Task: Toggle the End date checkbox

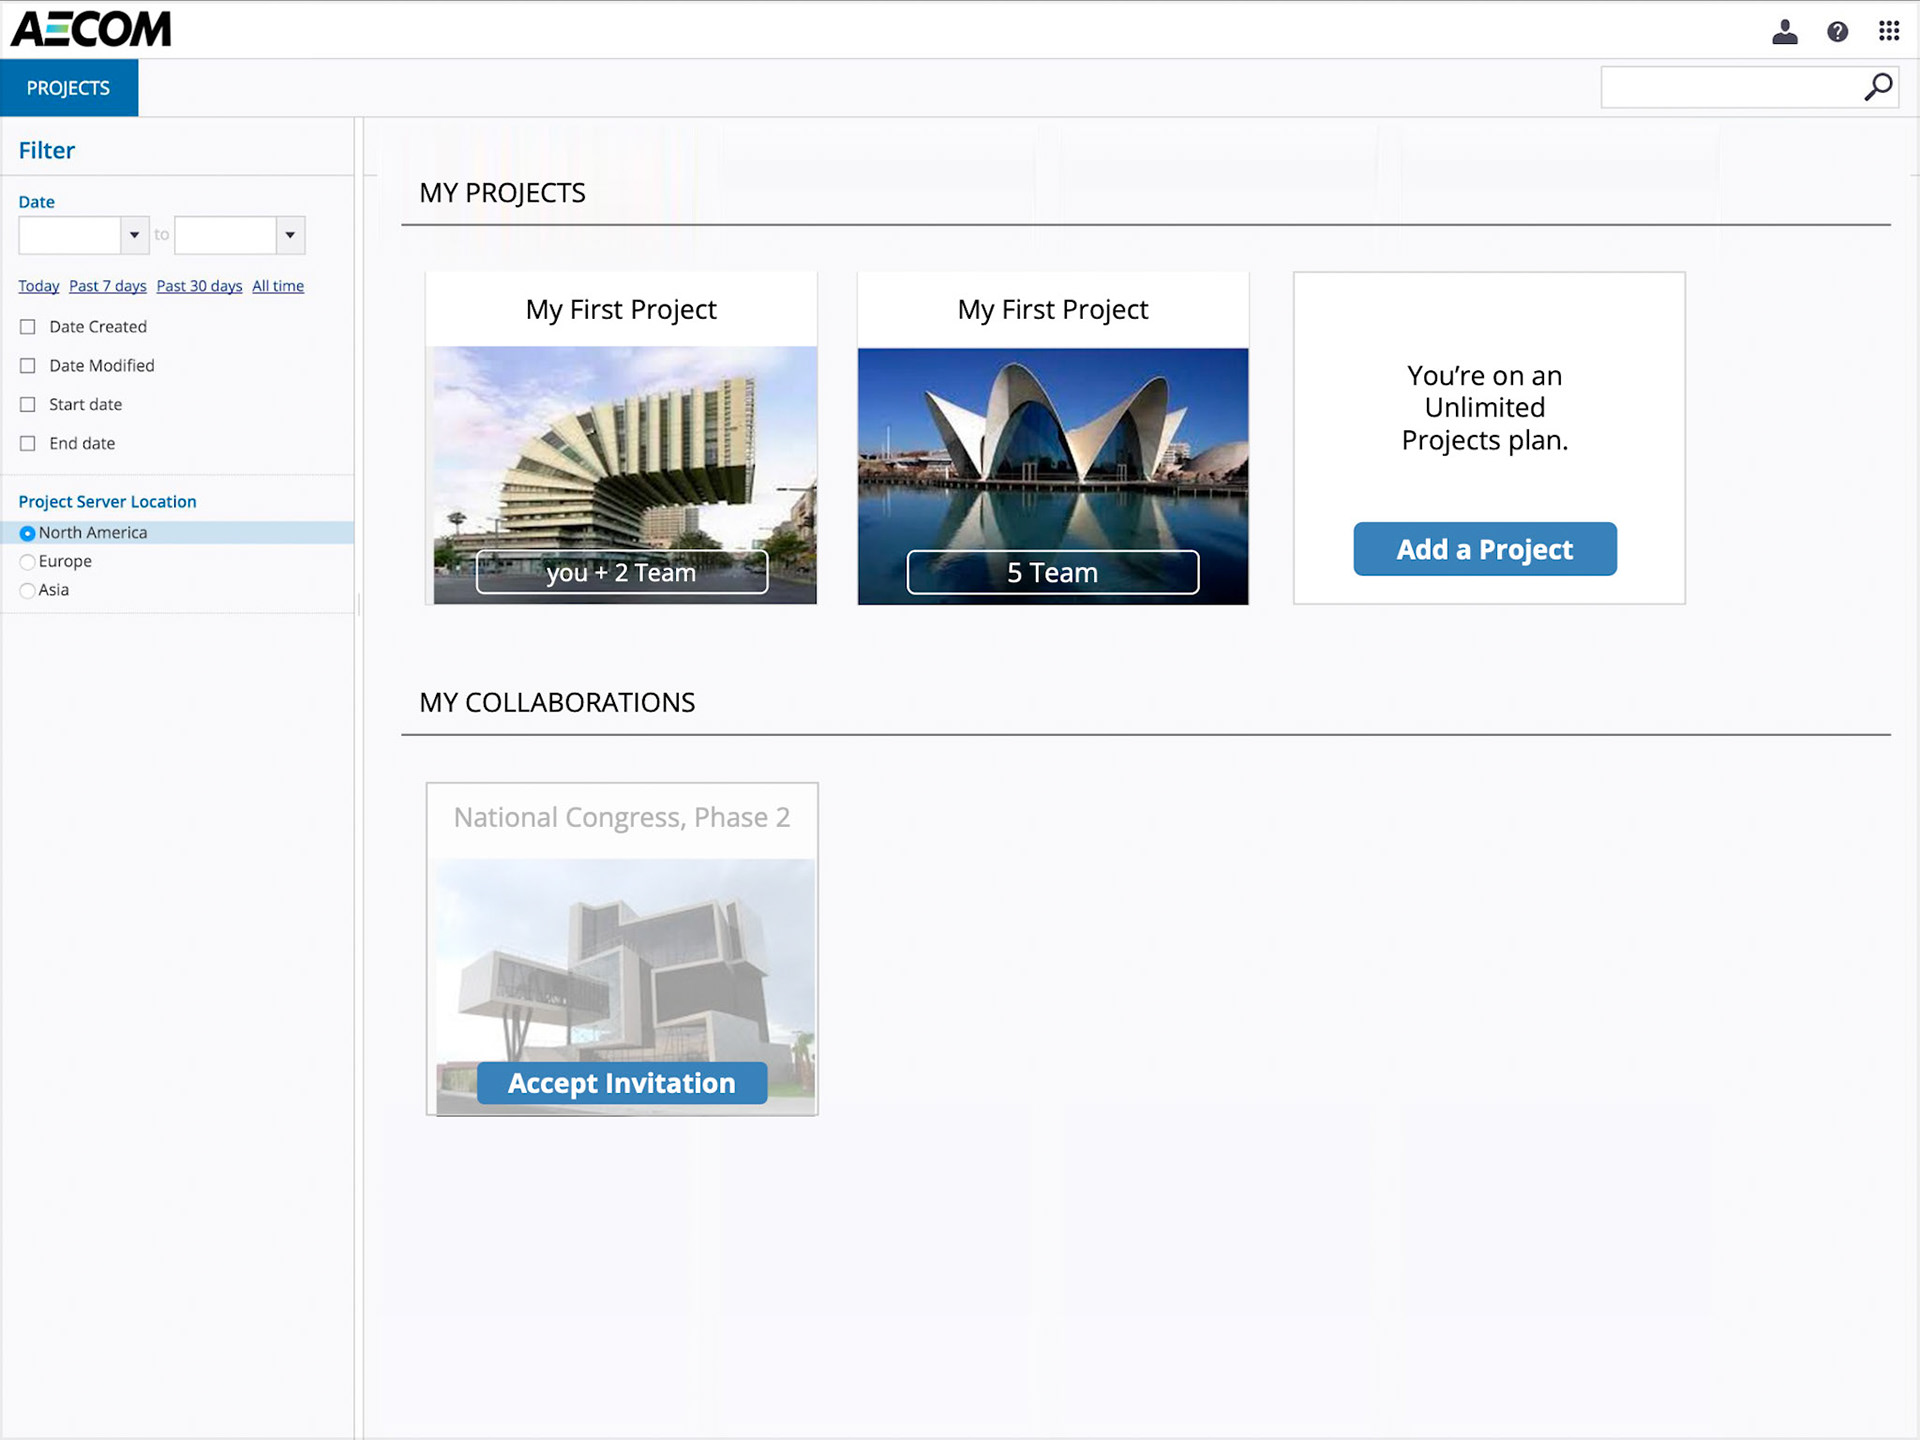Action: (x=28, y=444)
